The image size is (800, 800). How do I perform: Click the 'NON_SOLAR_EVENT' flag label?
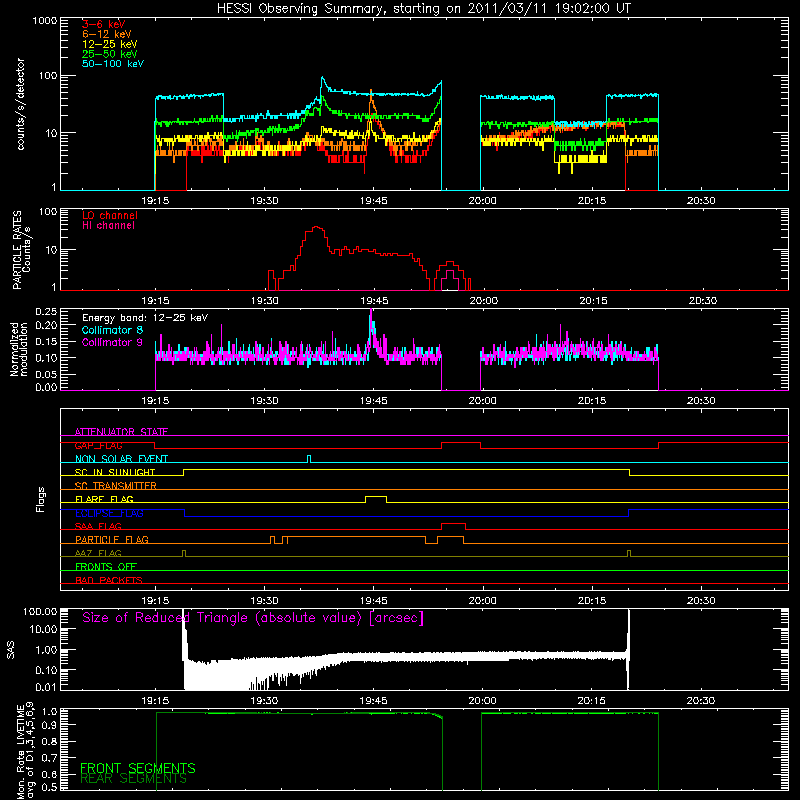point(121,459)
